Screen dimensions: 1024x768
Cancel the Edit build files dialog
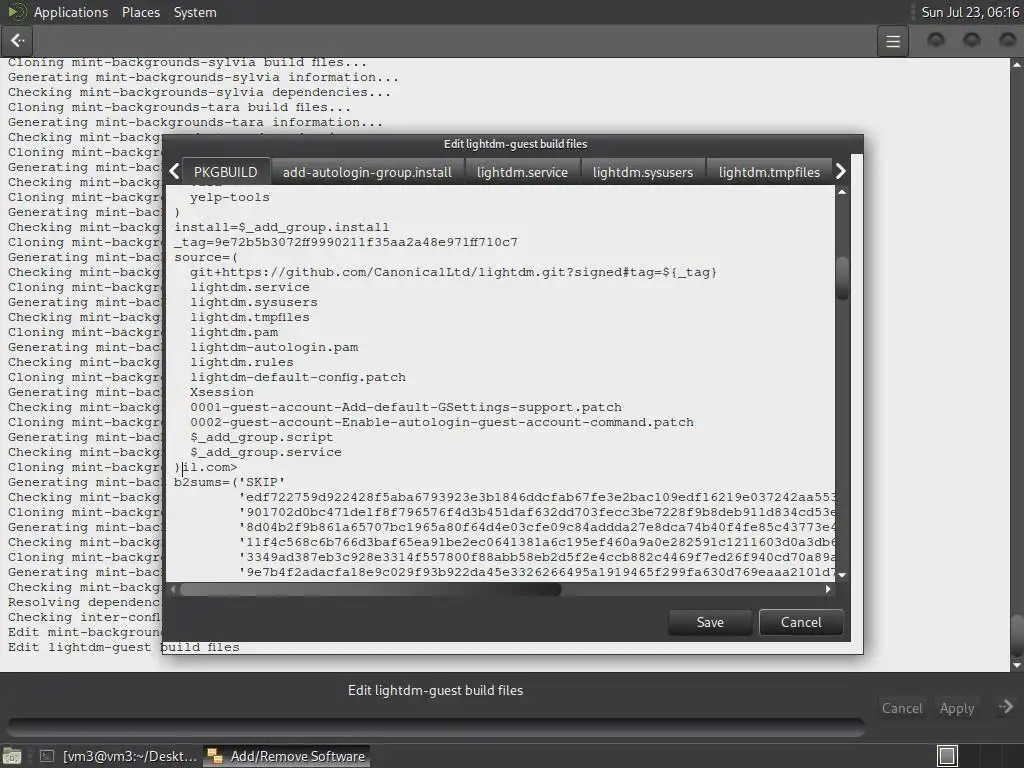(x=801, y=622)
